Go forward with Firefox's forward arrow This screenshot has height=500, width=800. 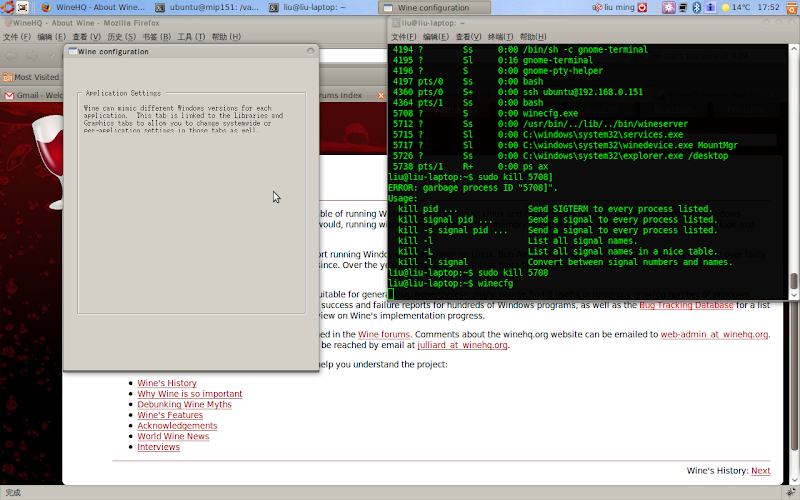(x=32, y=56)
